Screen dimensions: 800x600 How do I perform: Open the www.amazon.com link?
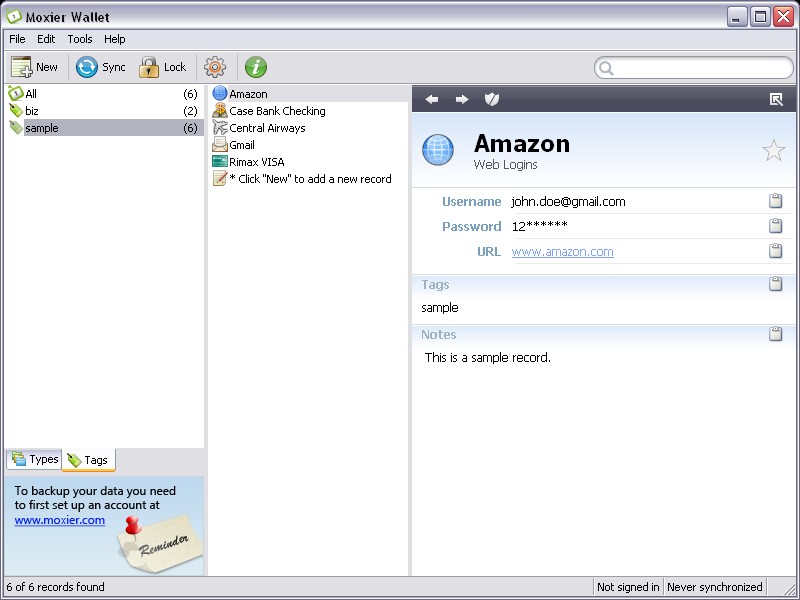[562, 252]
